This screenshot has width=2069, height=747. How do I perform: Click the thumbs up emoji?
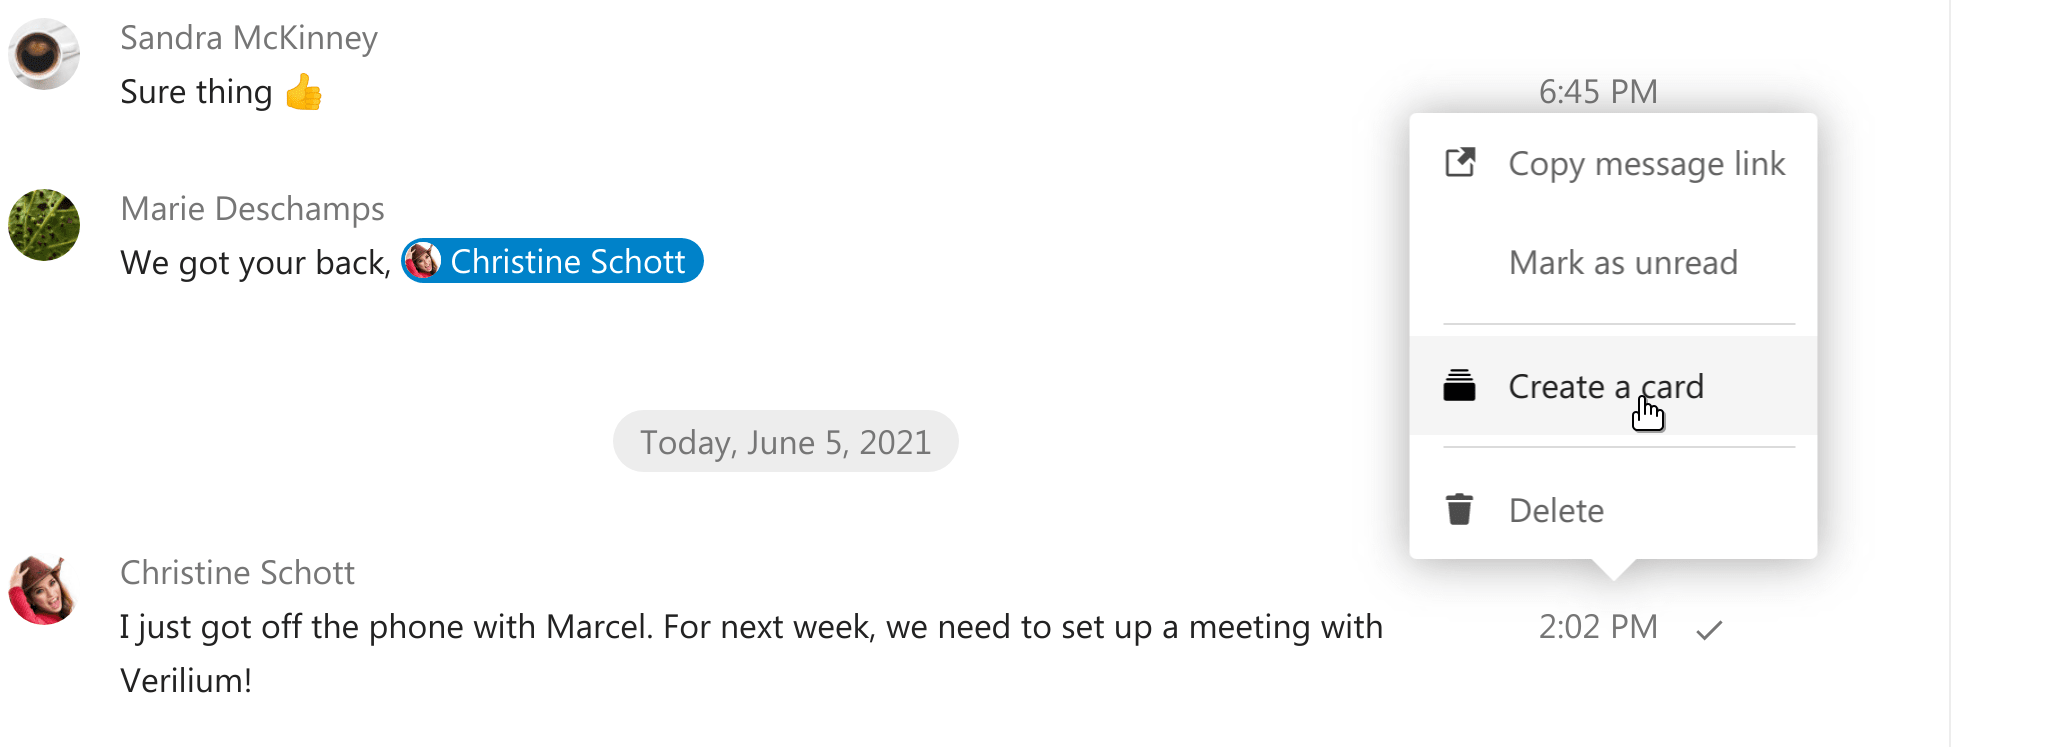[304, 93]
